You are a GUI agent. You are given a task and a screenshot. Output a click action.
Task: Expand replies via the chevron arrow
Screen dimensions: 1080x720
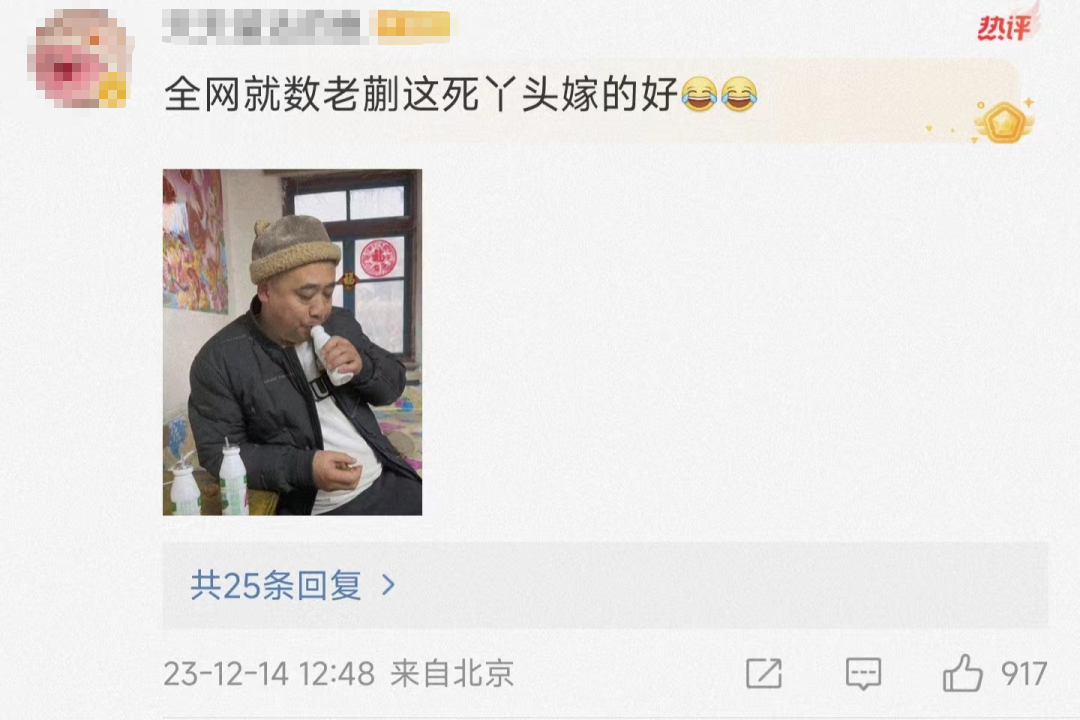tap(388, 585)
